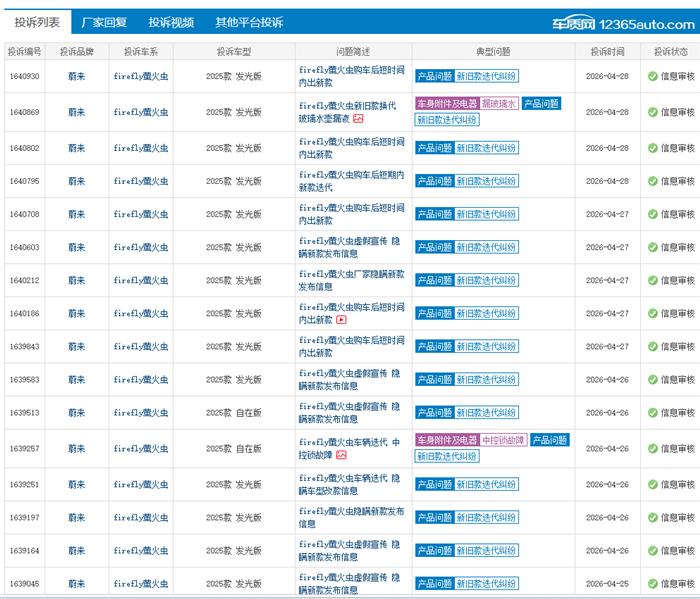700x599 pixels.
Task: Open the 投诉视频 tab
Action: [171, 21]
